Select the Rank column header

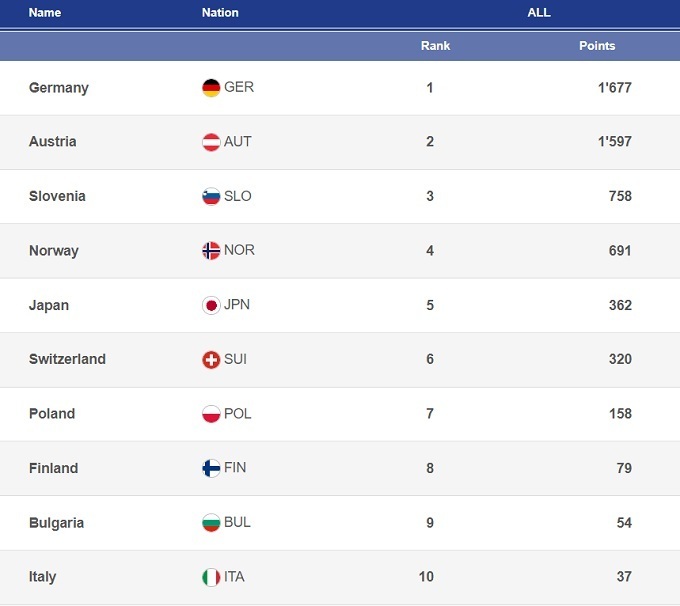[435, 46]
